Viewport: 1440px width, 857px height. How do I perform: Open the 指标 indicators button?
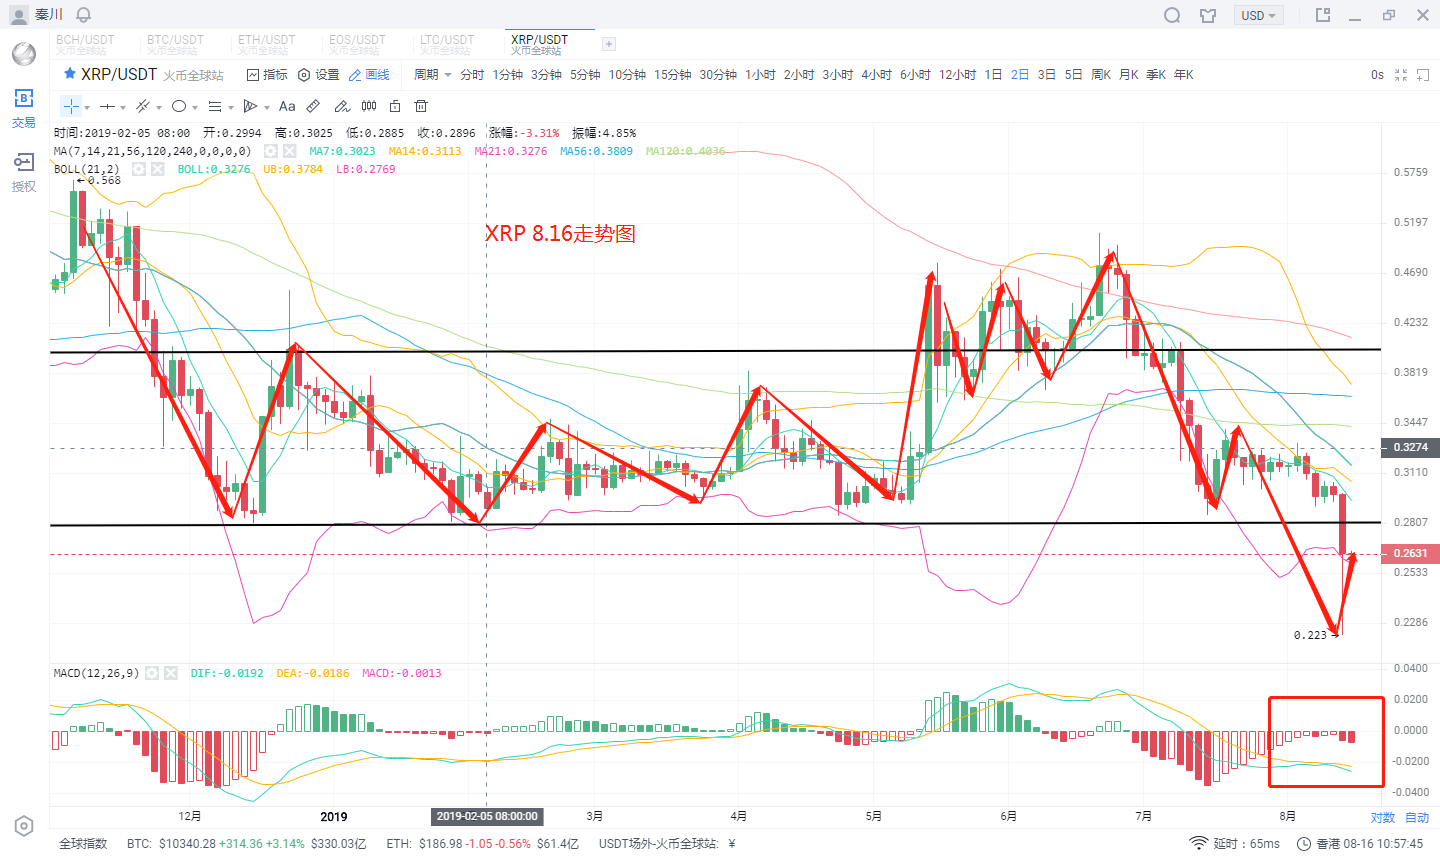point(267,75)
